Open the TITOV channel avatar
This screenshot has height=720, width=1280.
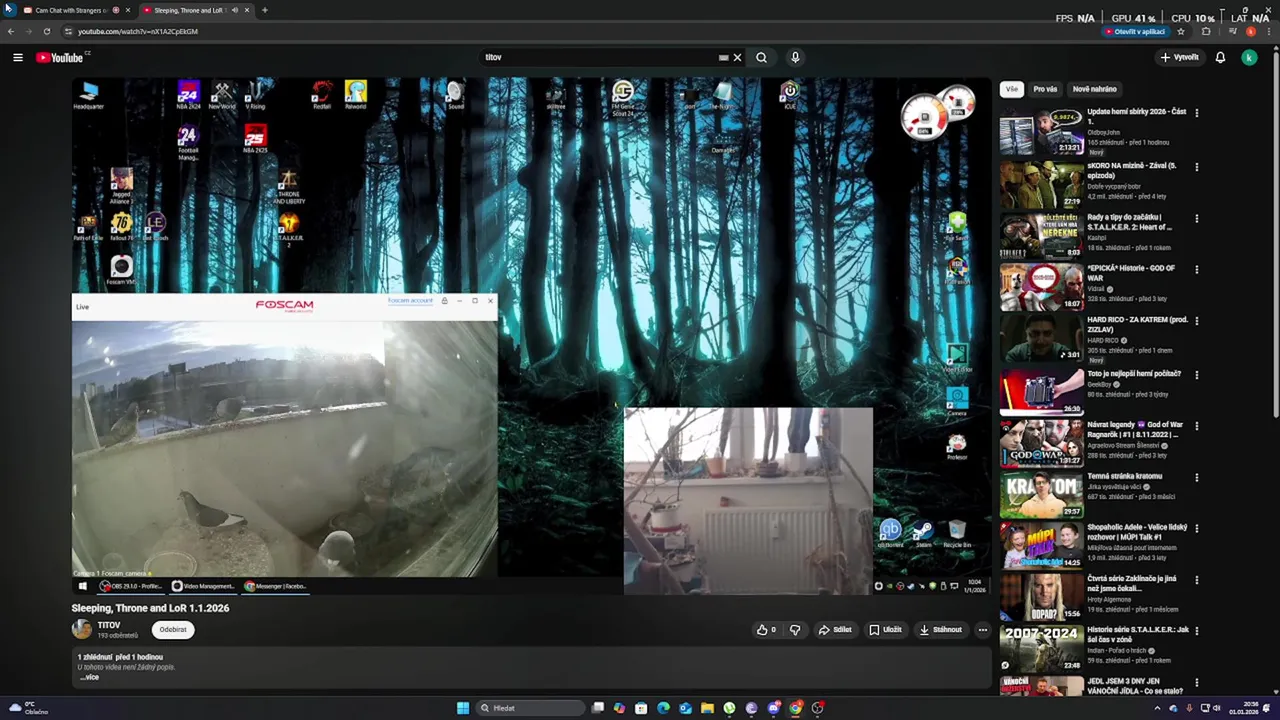(81, 629)
